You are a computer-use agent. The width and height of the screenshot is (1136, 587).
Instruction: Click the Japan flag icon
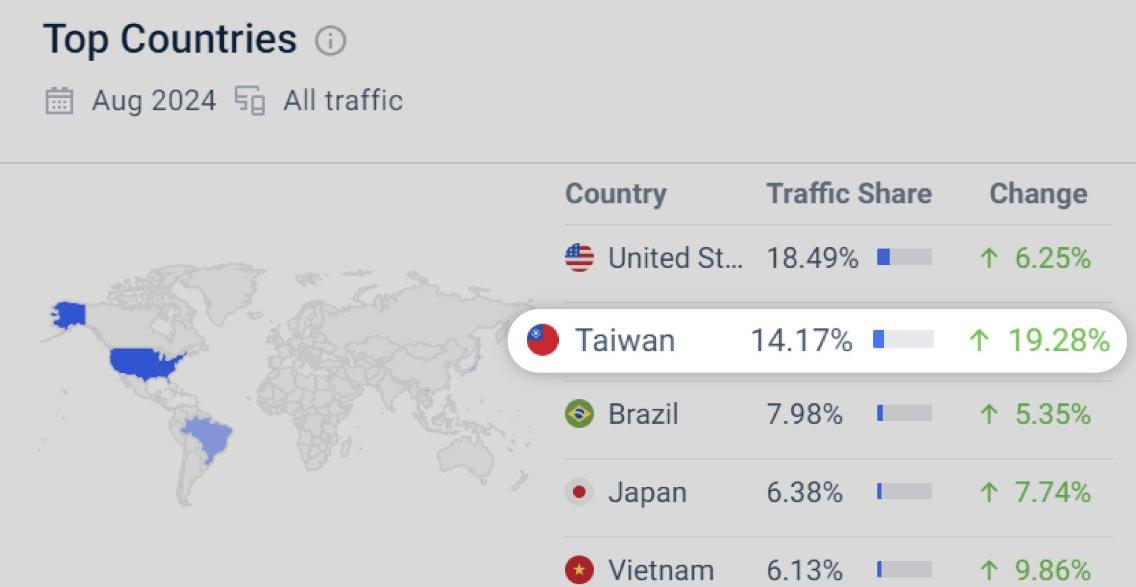point(579,492)
